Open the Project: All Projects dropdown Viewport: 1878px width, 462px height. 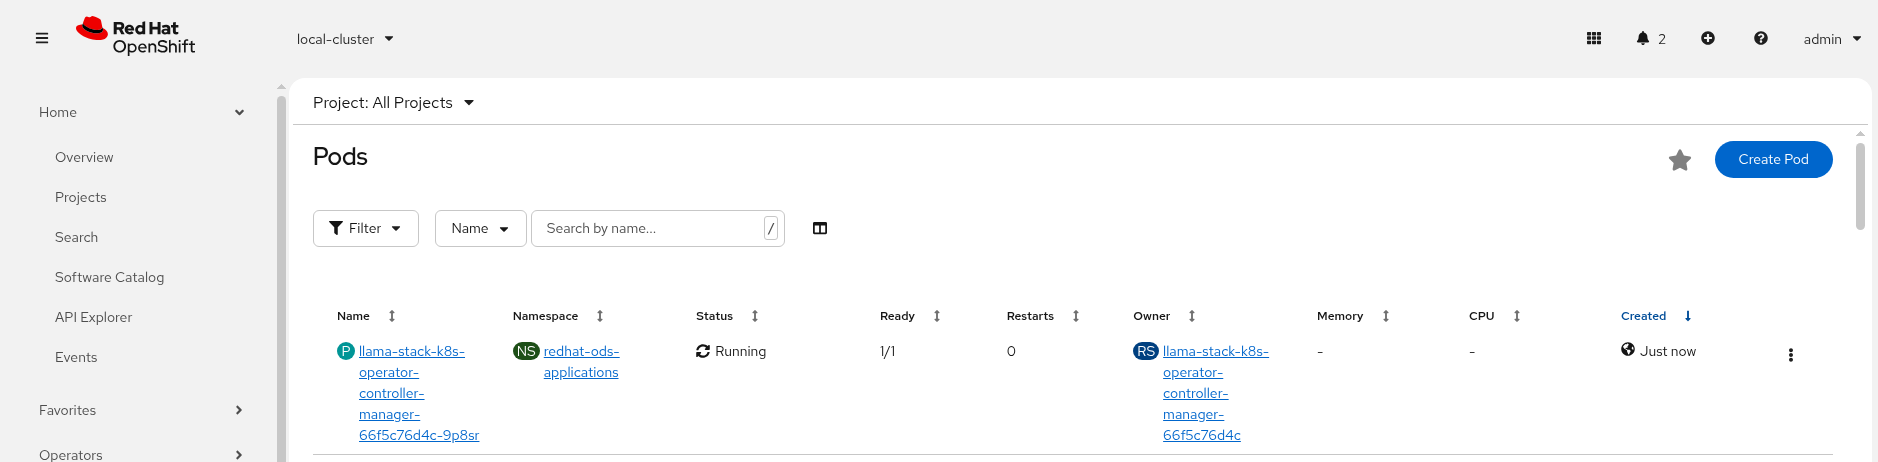393,103
